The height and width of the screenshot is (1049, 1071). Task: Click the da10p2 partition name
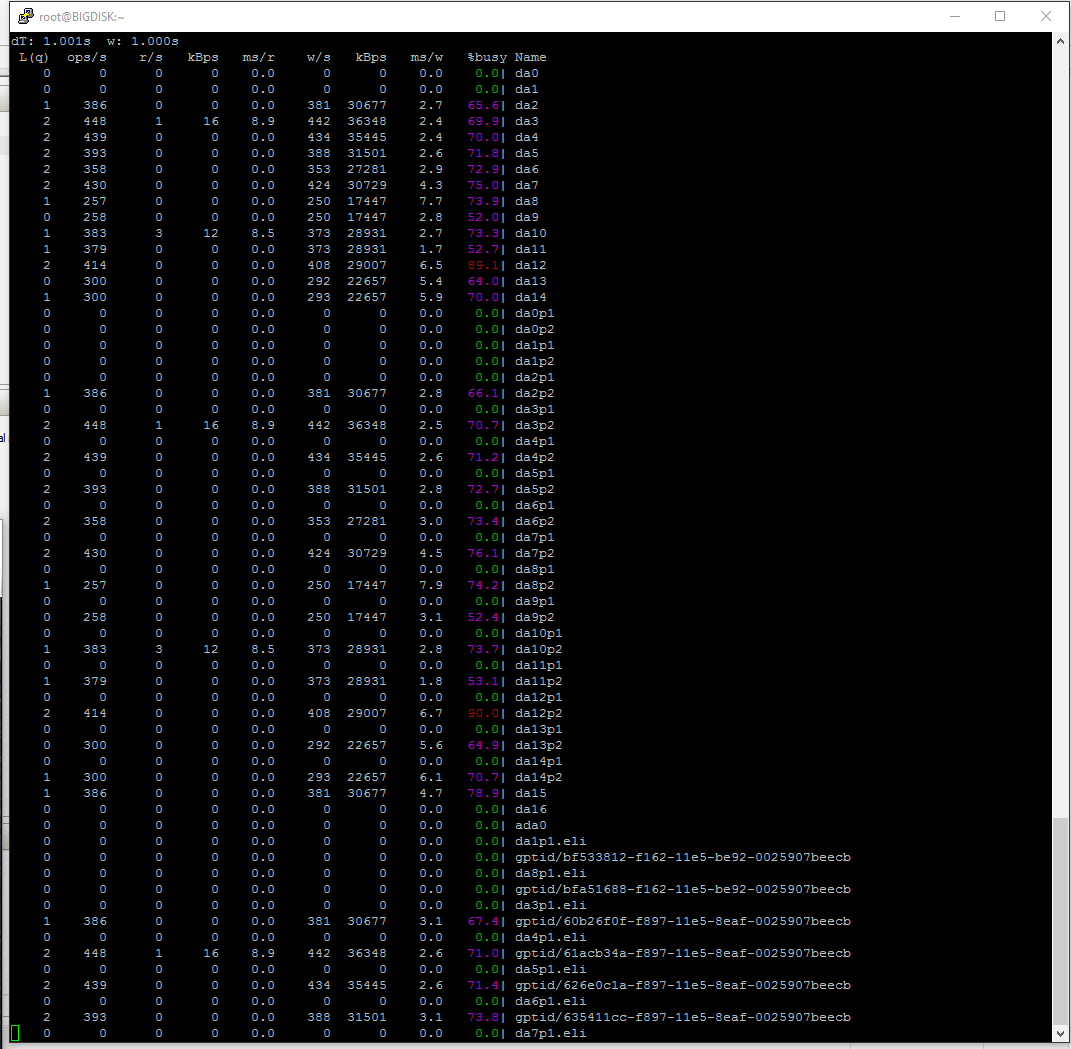539,649
